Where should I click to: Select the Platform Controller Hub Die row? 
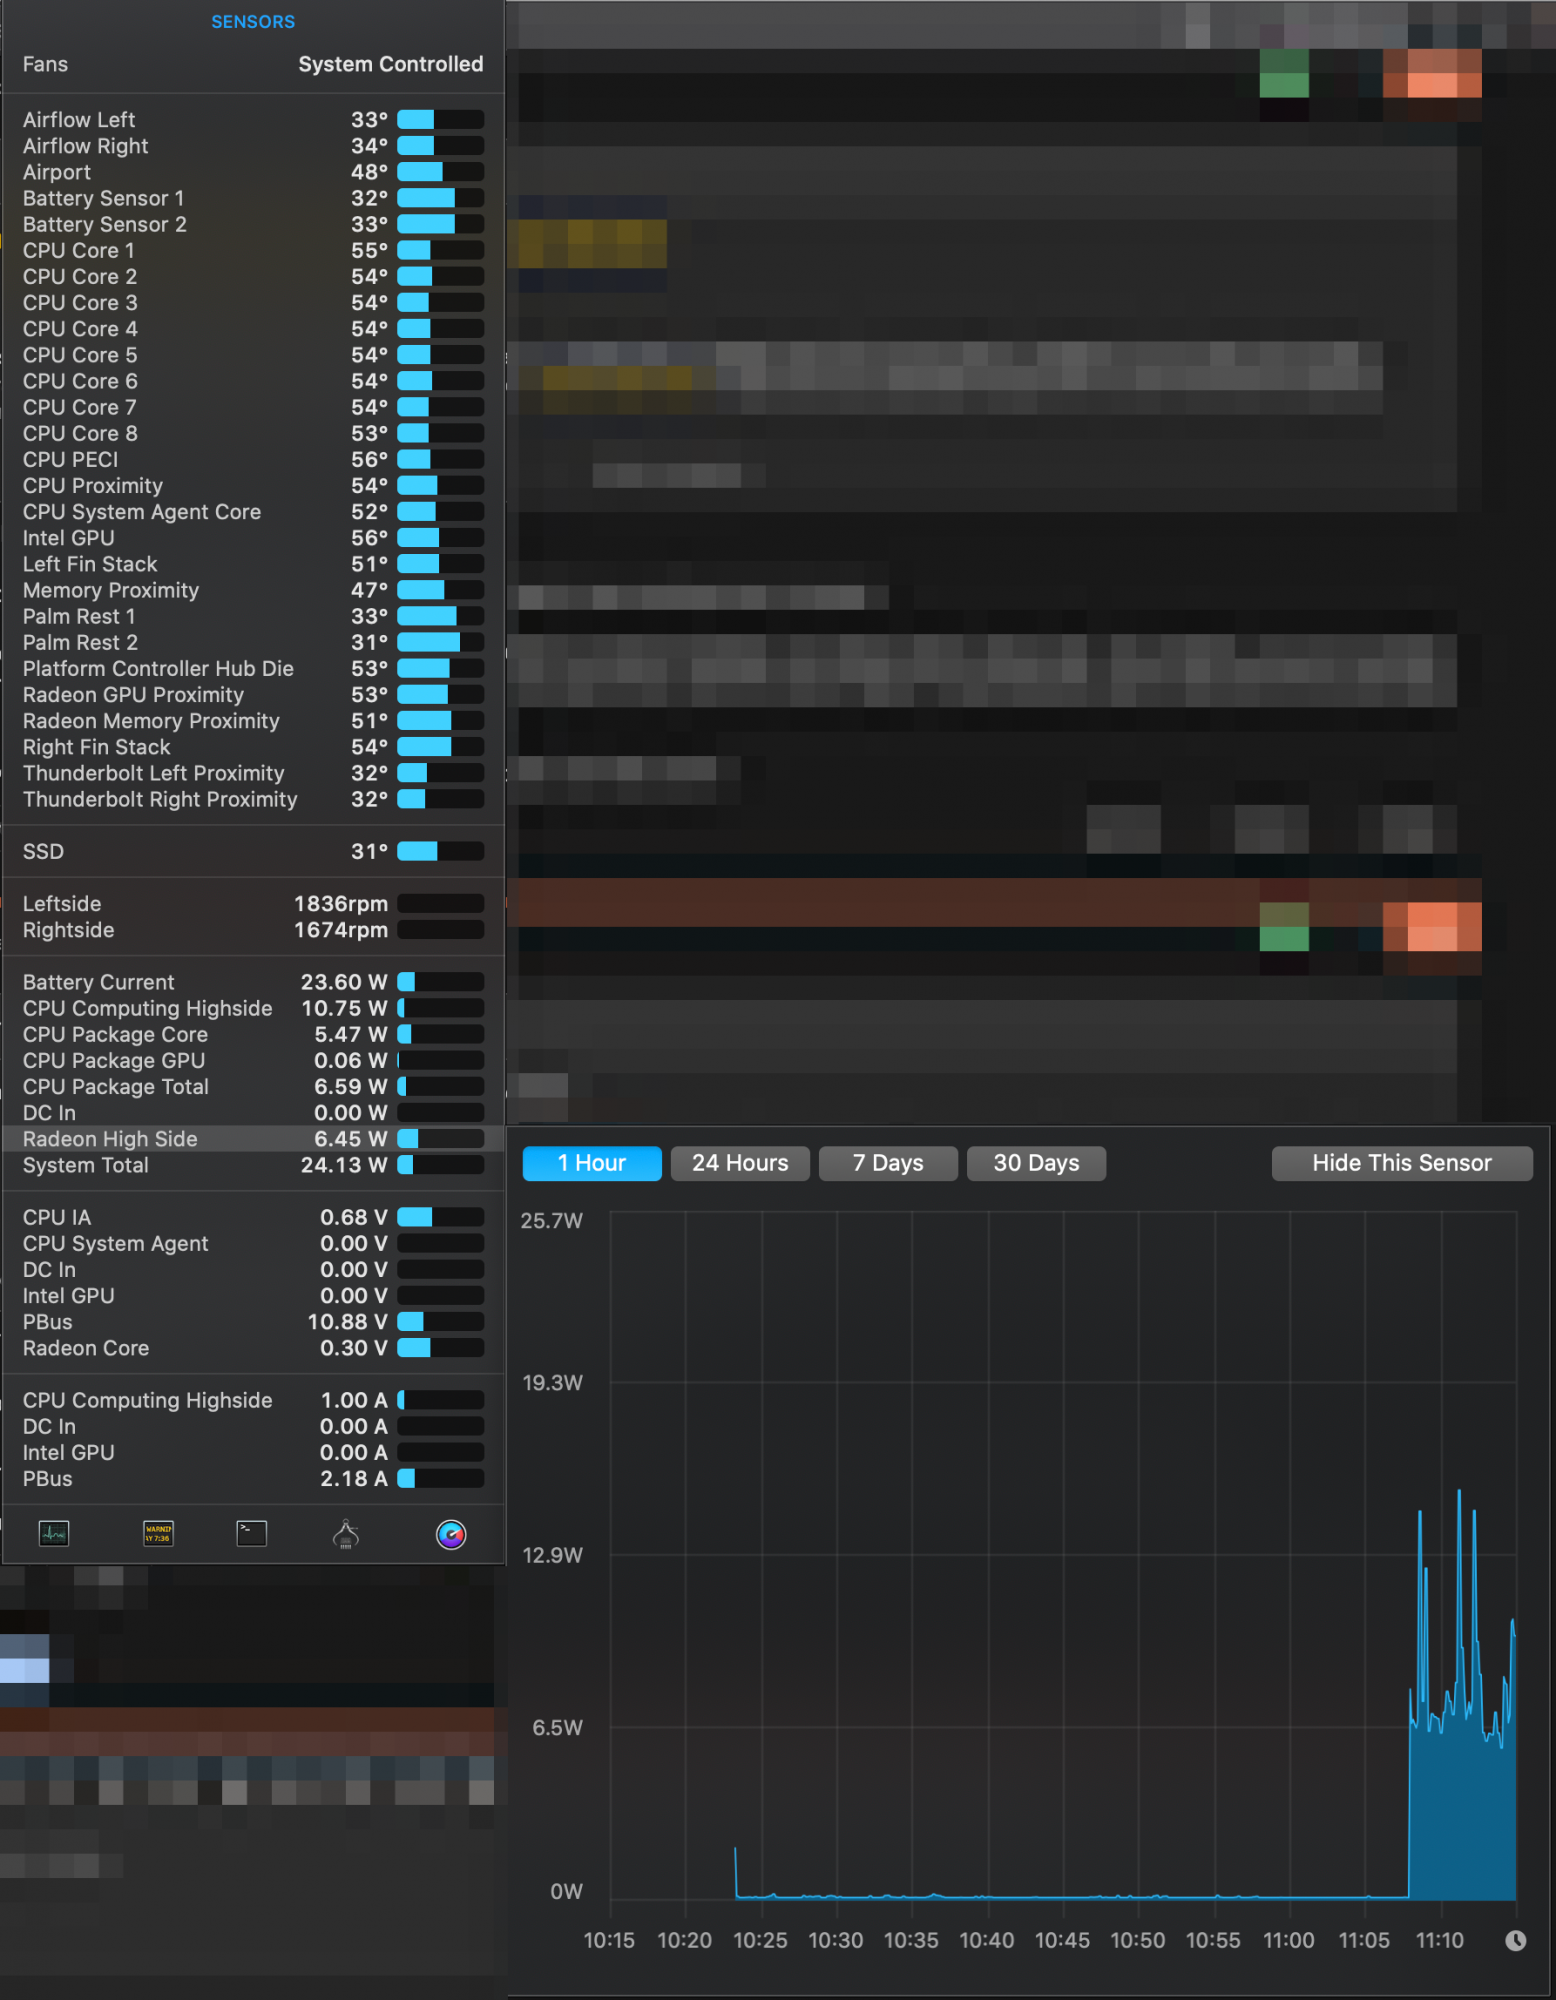pos(253,668)
